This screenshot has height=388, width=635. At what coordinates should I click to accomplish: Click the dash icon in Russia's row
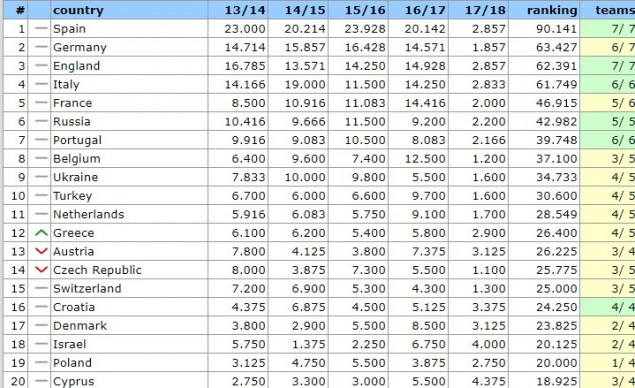point(41,121)
